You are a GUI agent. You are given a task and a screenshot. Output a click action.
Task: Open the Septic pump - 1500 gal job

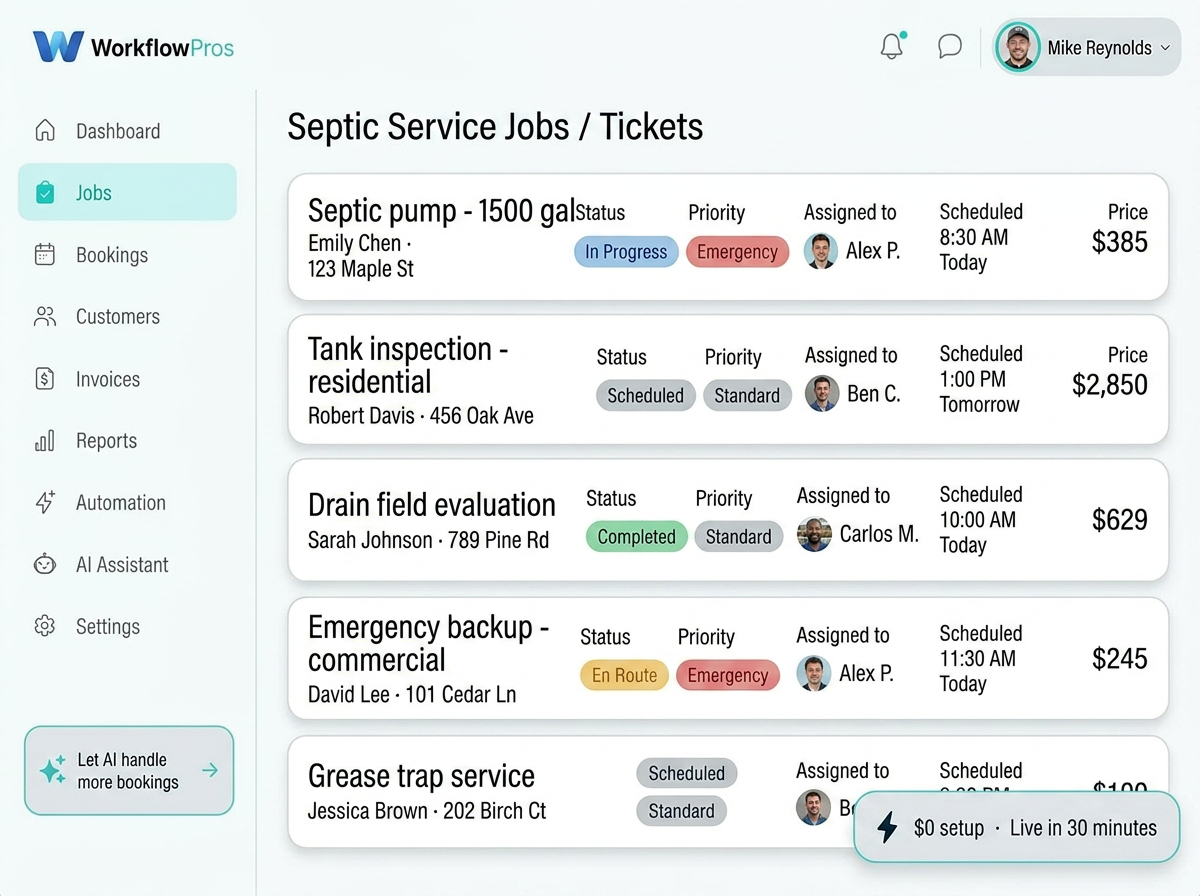pos(728,237)
